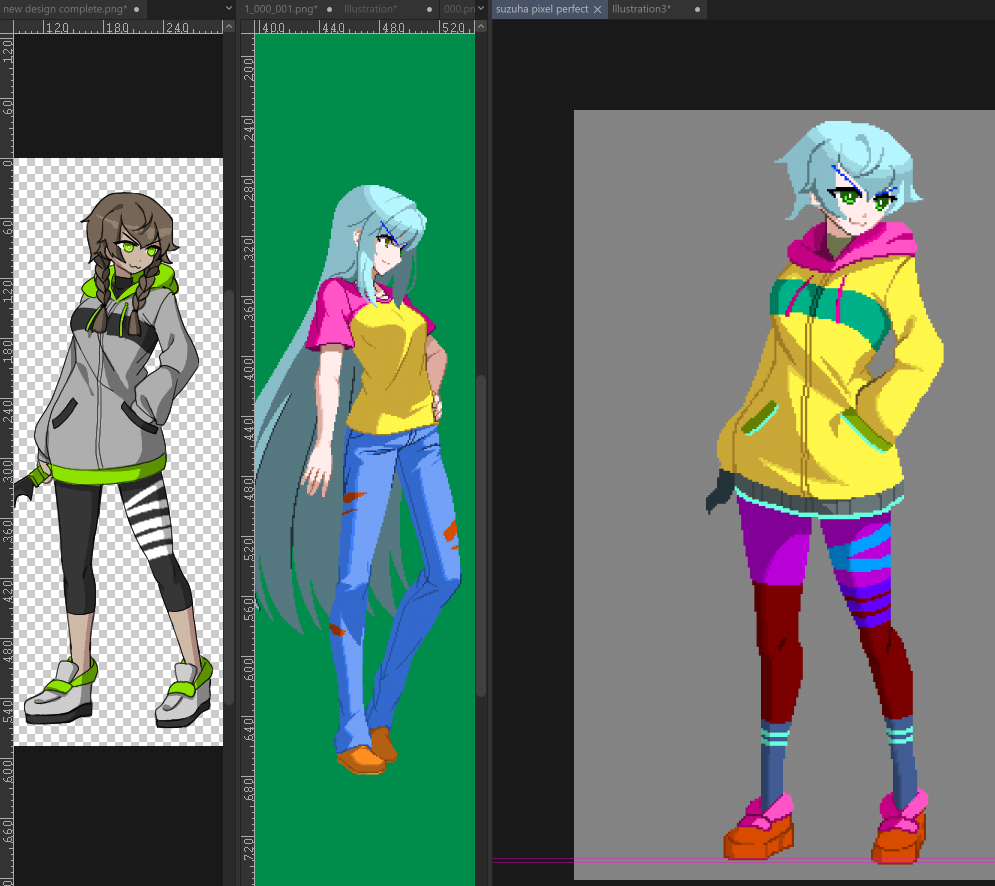The width and height of the screenshot is (995, 886).
Task: Click the middle pane's vertical scrollbar thumb
Action: [482, 536]
